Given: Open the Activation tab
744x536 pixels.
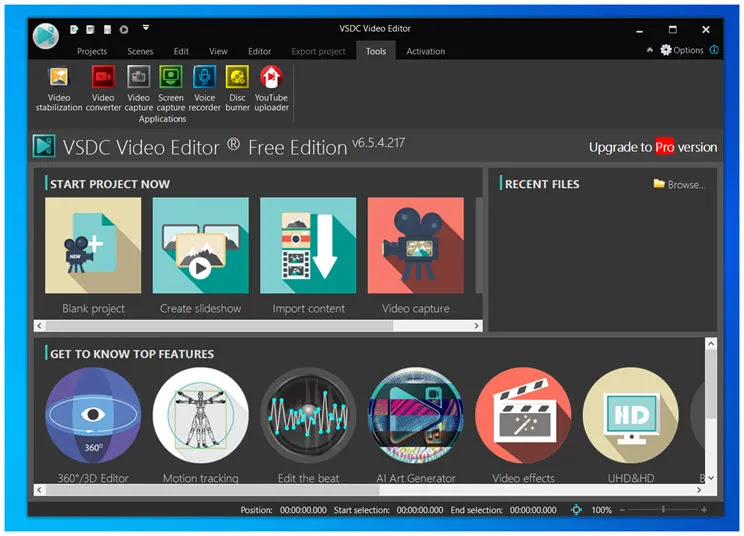Looking at the screenshot, I should [x=426, y=51].
